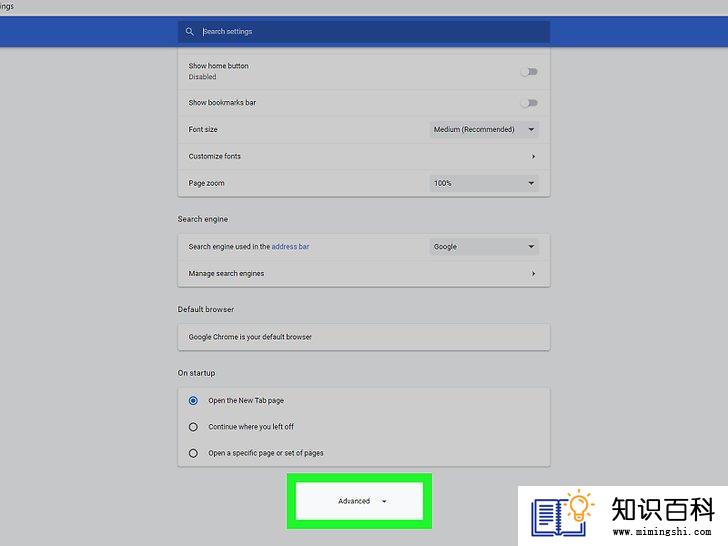Toggle Show home button switch

click(529, 72)
